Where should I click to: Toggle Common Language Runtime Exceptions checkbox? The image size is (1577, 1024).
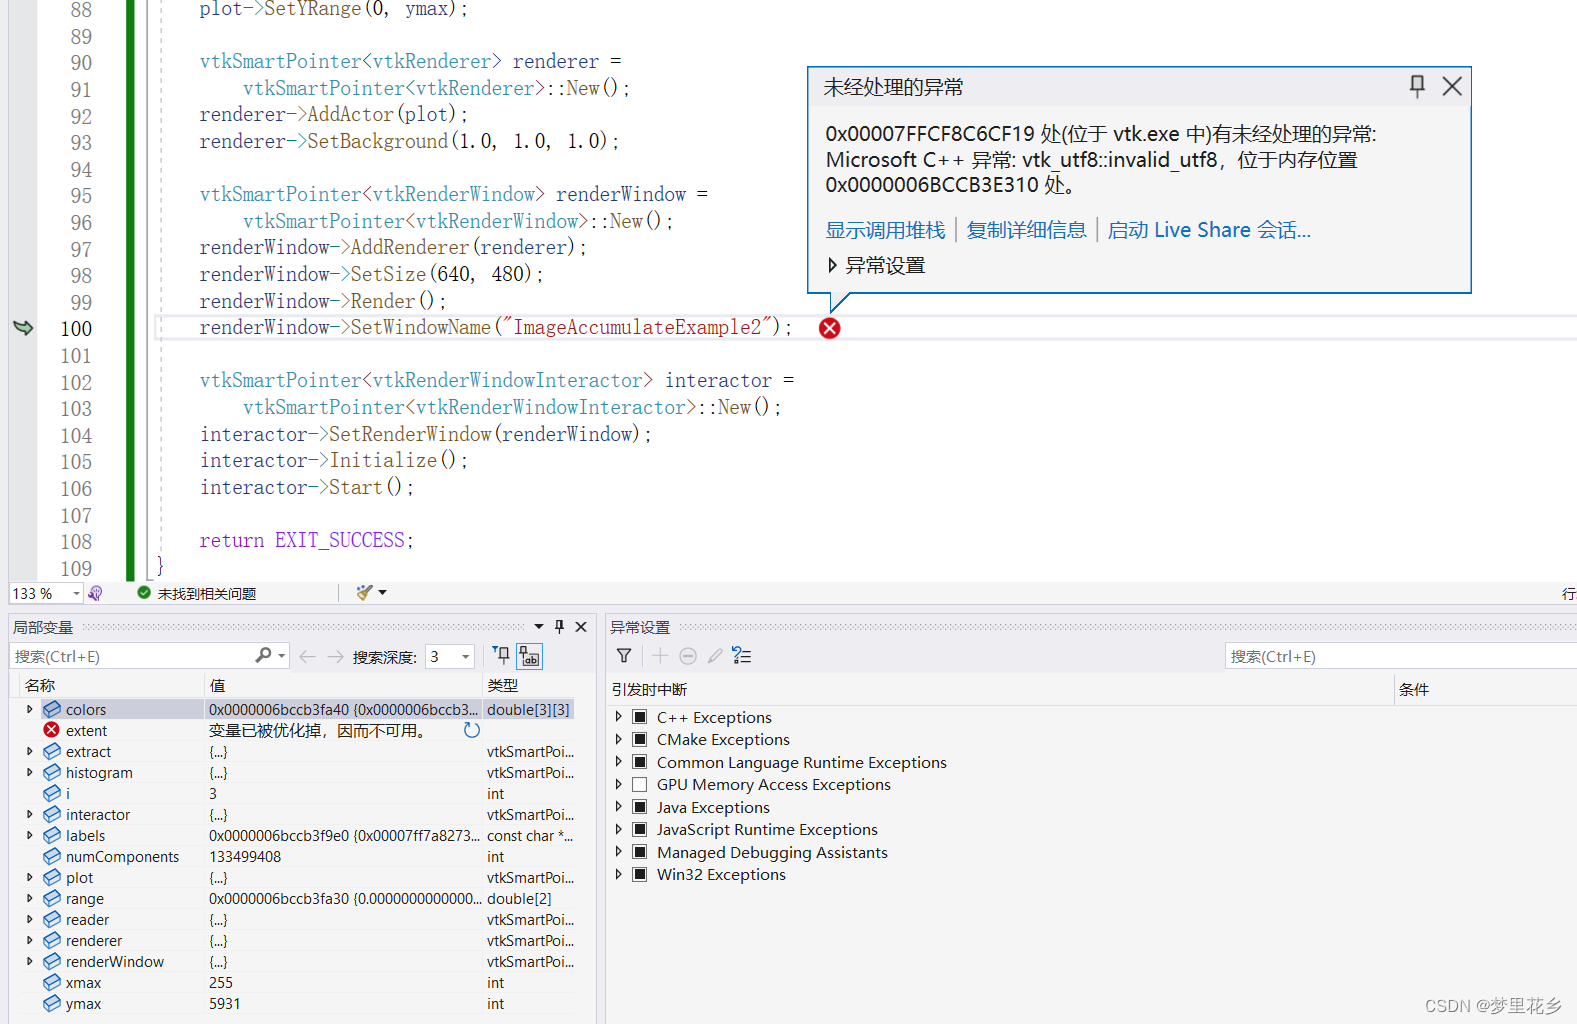[x=640, y=762]
